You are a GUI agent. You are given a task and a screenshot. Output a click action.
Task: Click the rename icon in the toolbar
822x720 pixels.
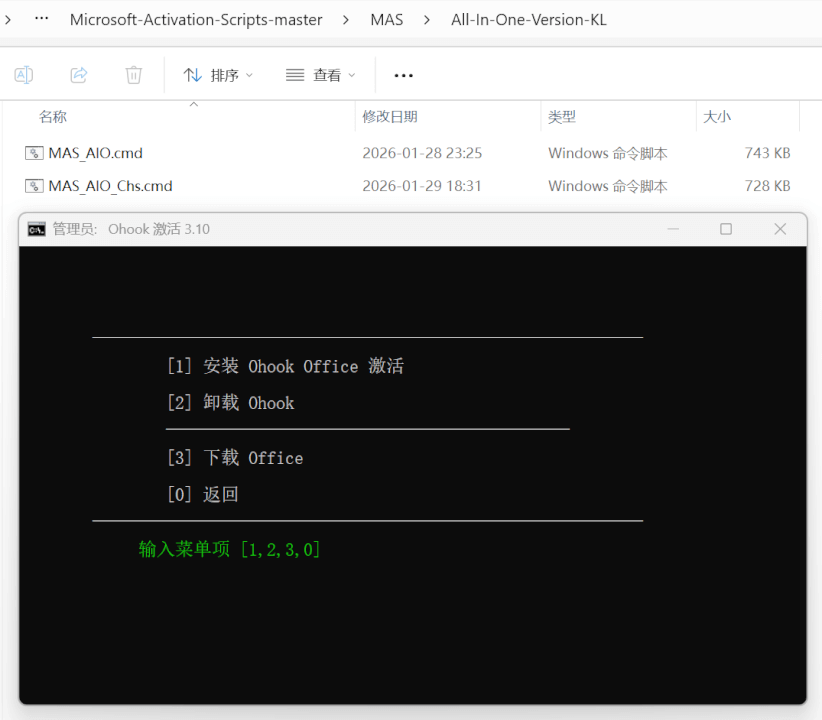(x=24, y=75)
